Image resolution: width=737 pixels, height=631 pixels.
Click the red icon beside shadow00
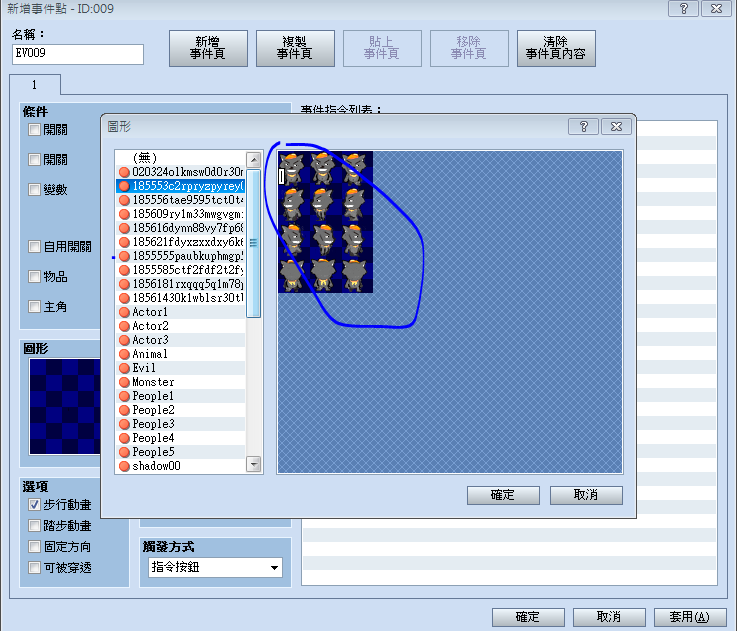pyautogui.click(x=124, y=466)
